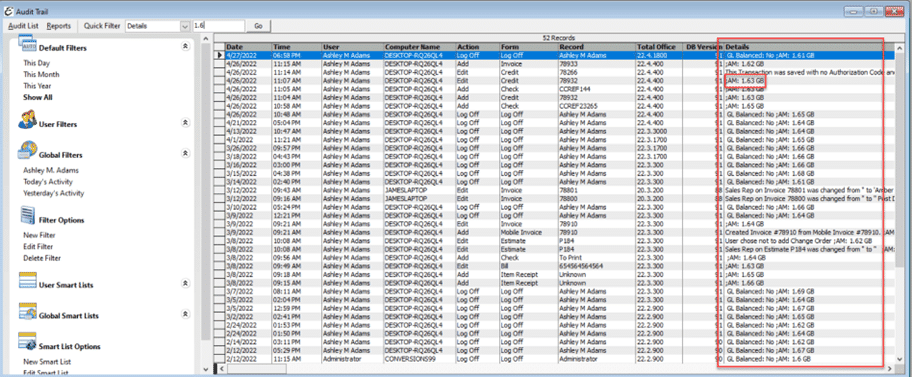Click New Filter option
Screen dimensions: 912x377
point(40,235)
